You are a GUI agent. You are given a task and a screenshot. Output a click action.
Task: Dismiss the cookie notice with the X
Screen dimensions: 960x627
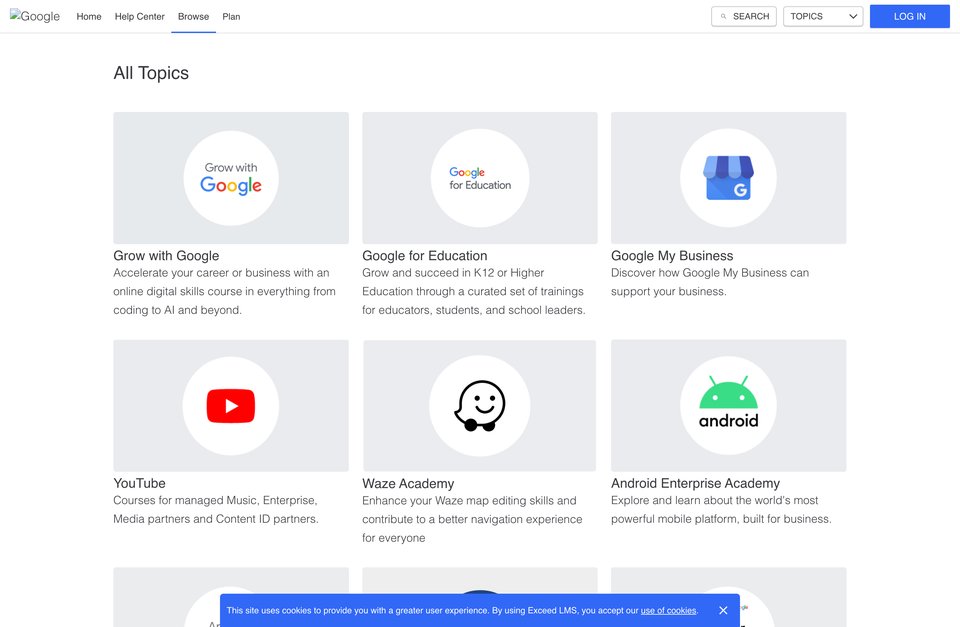click(723, 610)
